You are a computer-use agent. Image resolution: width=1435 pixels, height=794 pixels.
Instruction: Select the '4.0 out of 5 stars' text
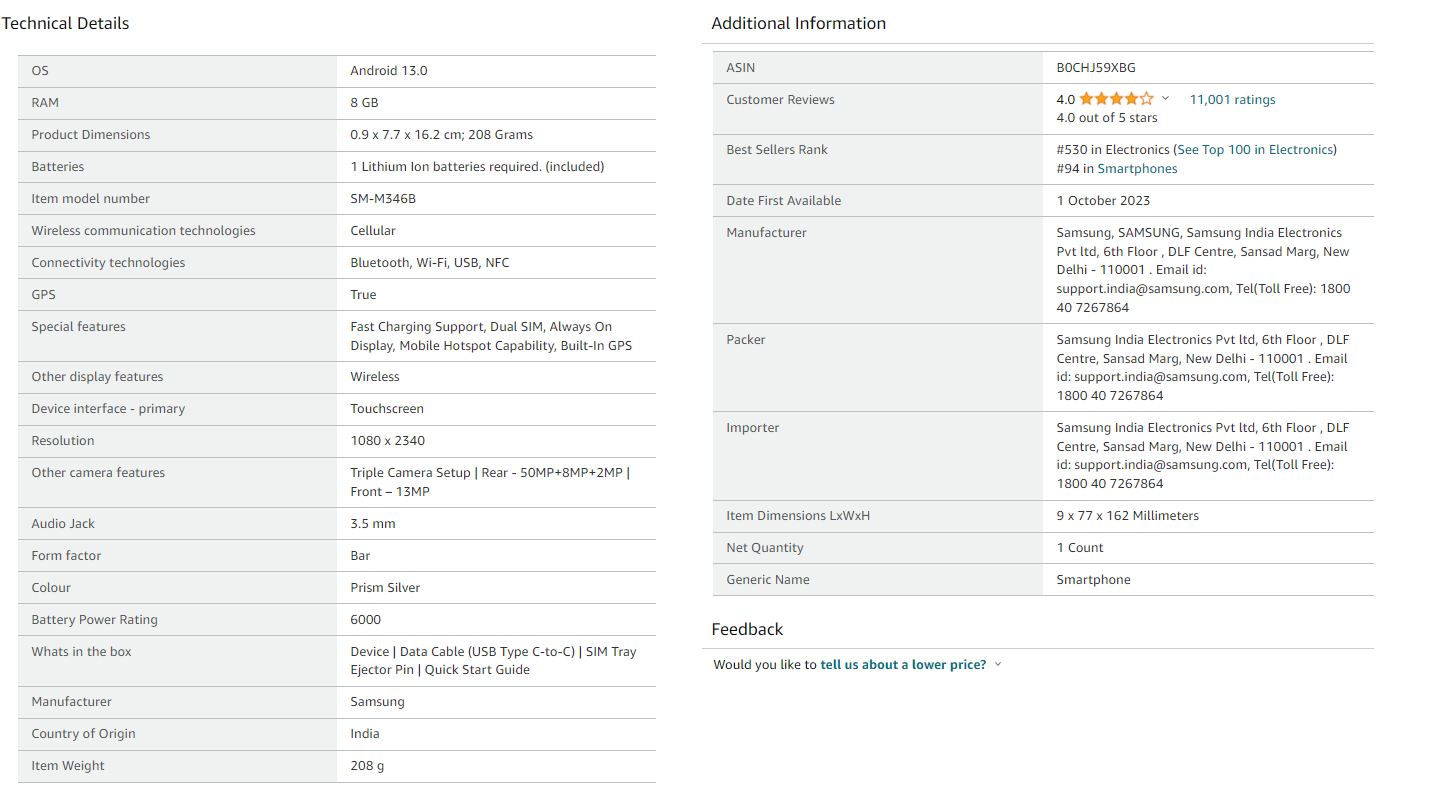pyautogui.click(x=1107, y=118)
